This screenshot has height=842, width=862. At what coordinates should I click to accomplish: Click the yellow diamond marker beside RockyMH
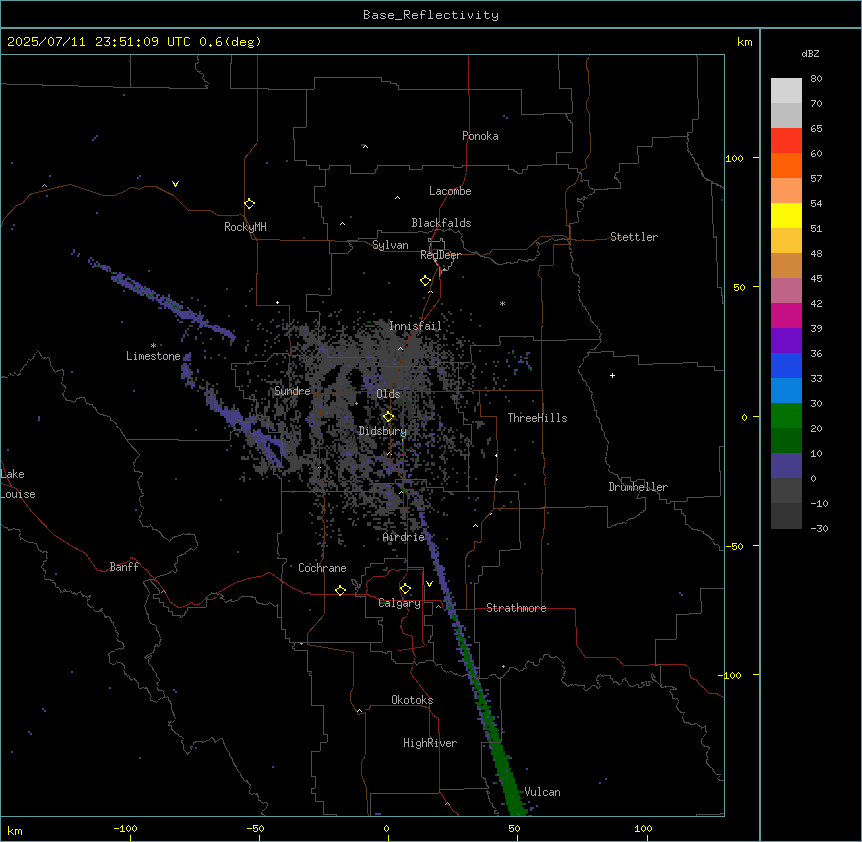tap(249, 204)
